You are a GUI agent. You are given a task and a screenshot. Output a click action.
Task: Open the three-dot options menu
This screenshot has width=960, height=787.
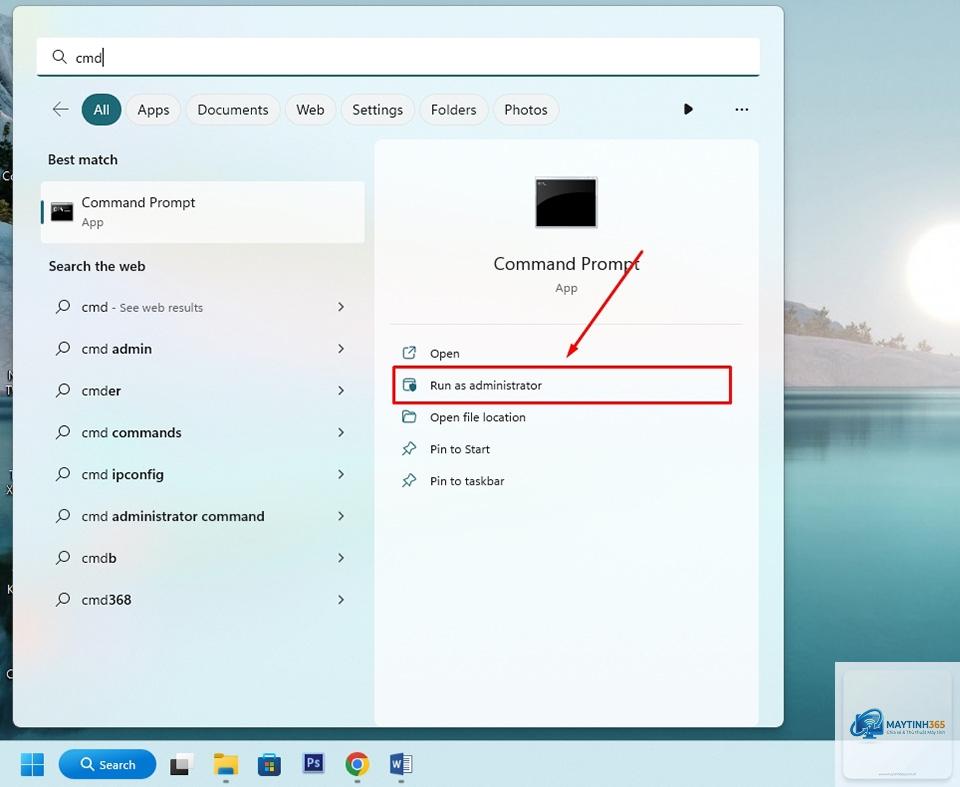point(741,109)
